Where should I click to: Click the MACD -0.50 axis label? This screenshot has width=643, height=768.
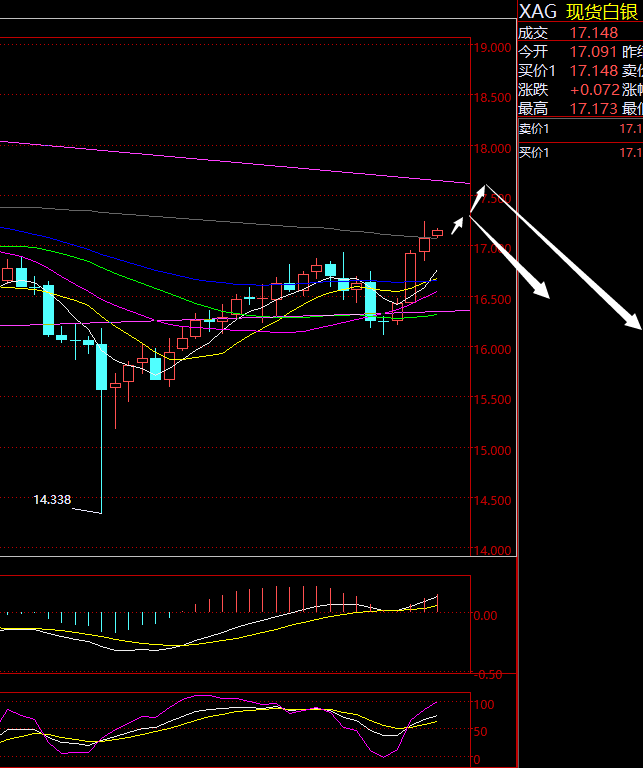487,675
